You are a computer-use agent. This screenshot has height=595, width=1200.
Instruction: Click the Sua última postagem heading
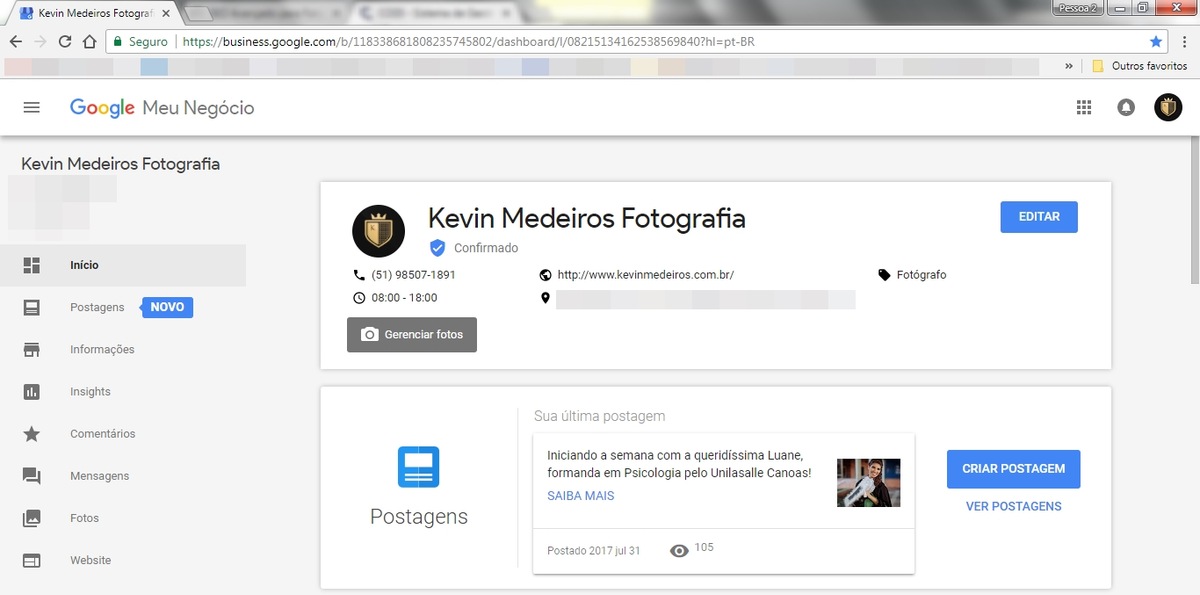click(x=599, y=416)
